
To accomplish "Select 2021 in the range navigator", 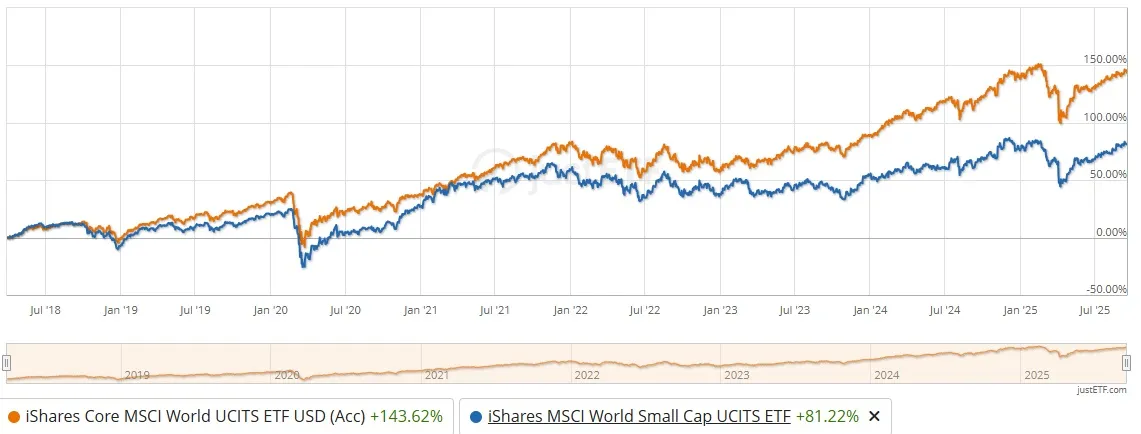I will (x=437, y=376).
